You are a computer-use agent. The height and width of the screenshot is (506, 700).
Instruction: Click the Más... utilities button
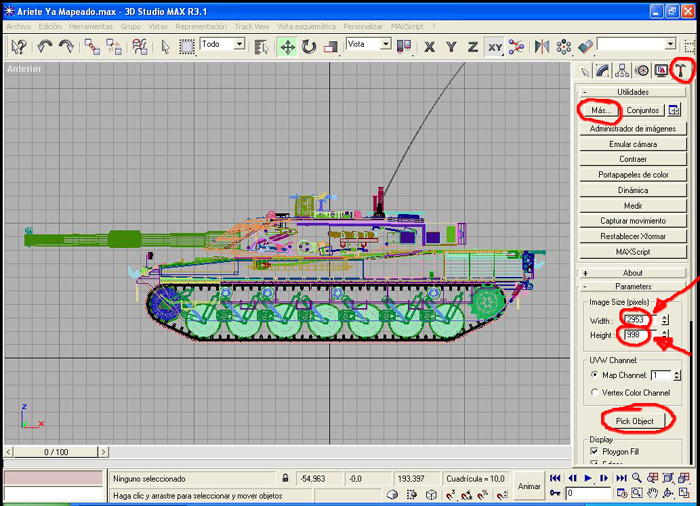pos(600,110)
